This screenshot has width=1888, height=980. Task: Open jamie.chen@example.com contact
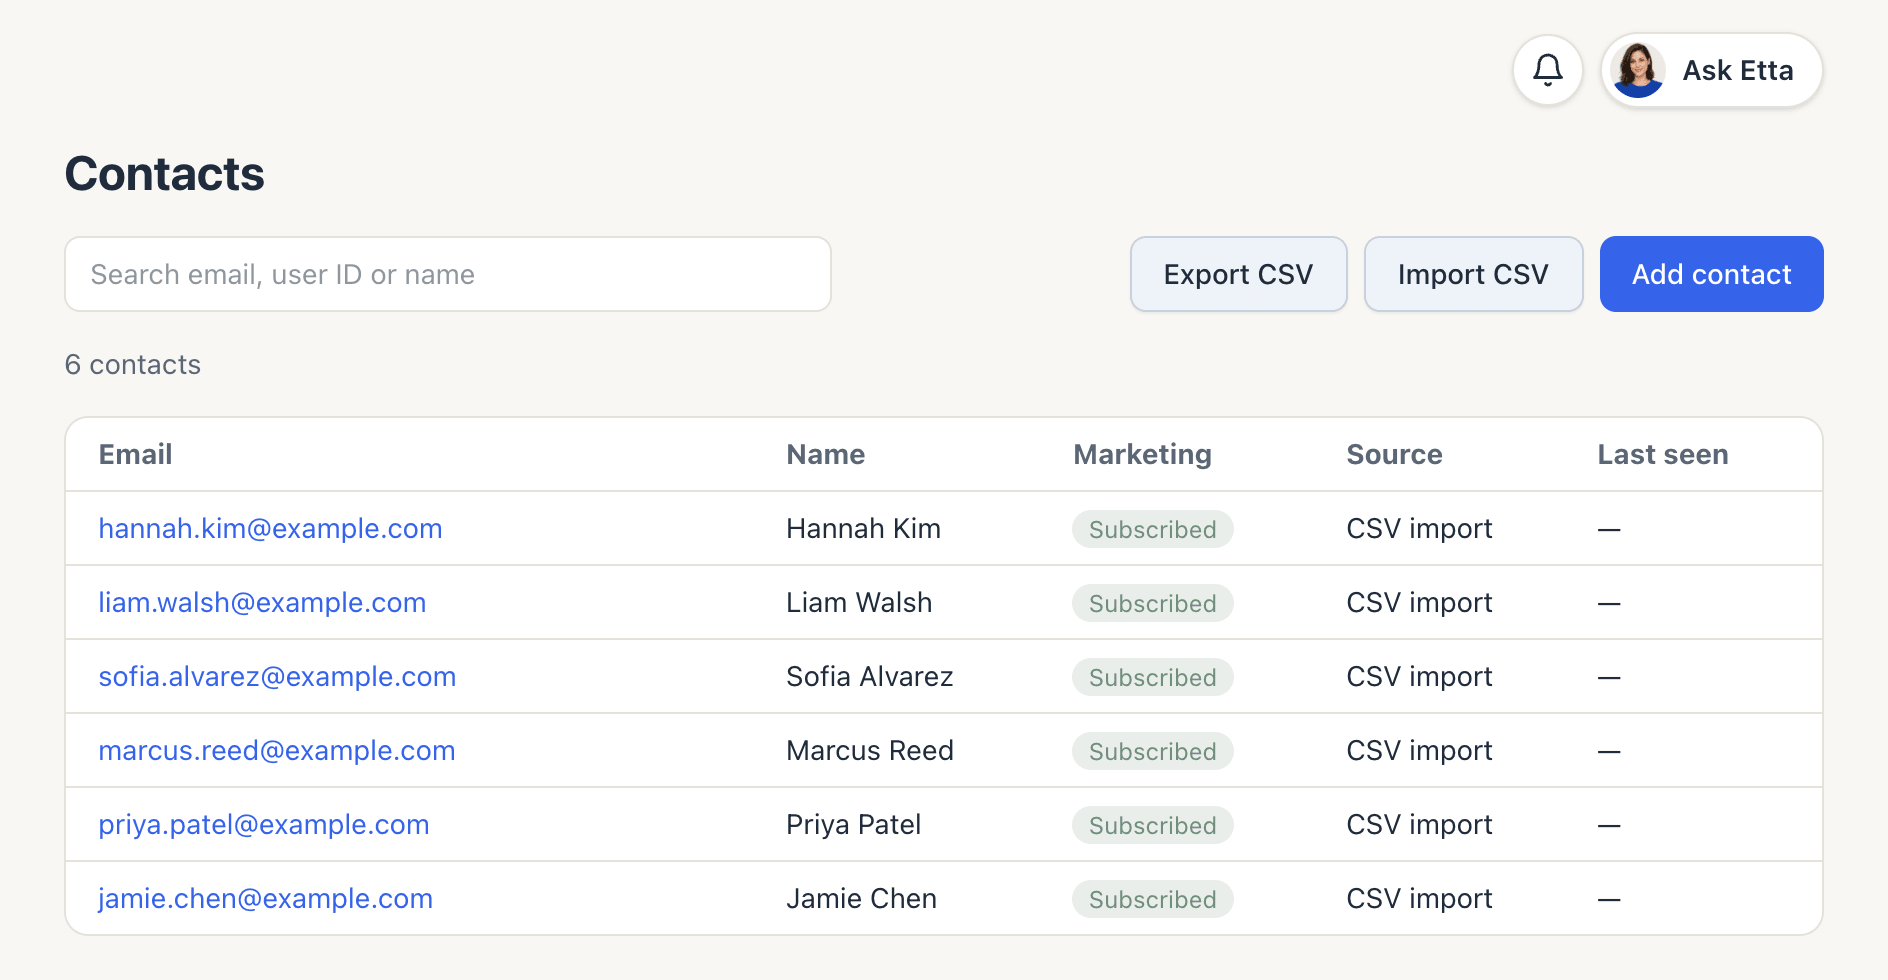[265, 898]
